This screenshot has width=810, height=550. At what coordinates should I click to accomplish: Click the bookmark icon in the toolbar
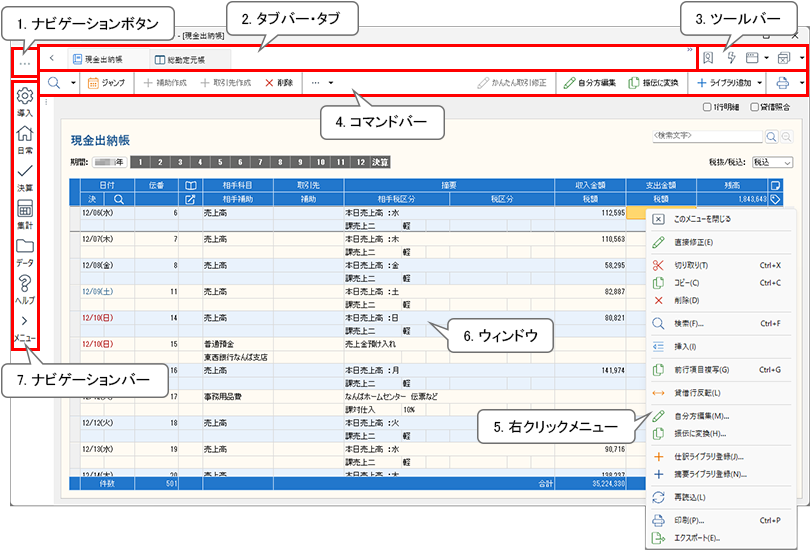pyautogui.click(x=708, y=58)
